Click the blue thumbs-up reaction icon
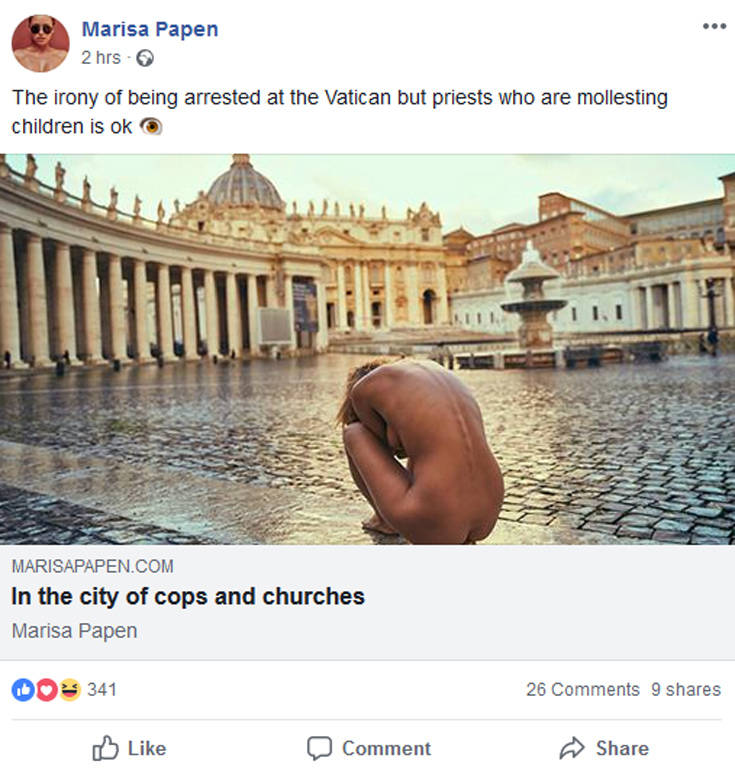This screenshot has height=774, width=735. coord(22,689)
